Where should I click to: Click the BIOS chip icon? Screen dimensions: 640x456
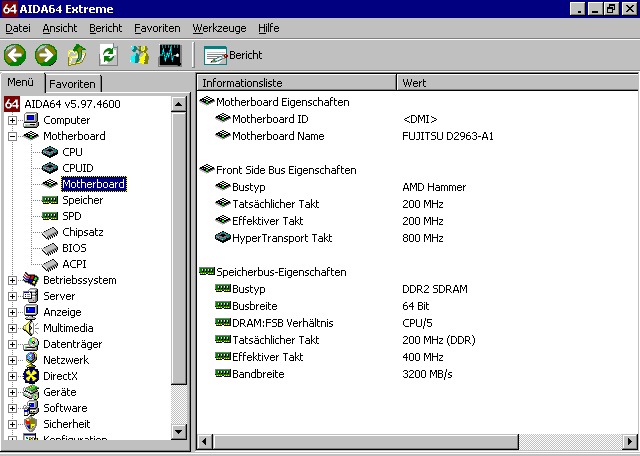(50, 249)
